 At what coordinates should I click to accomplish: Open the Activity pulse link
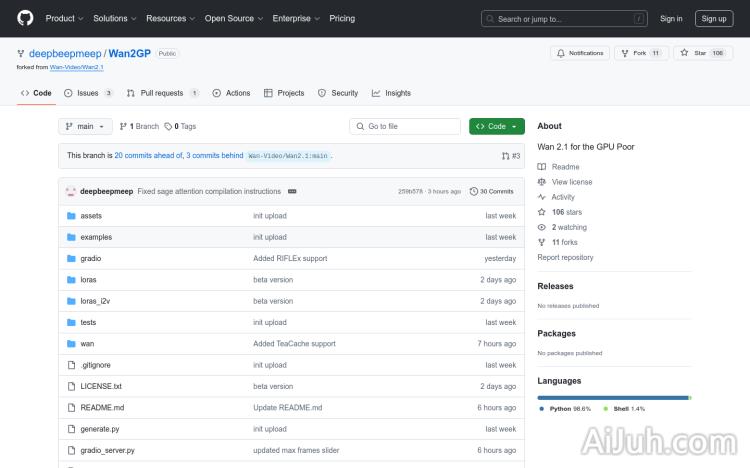[563, 197]
